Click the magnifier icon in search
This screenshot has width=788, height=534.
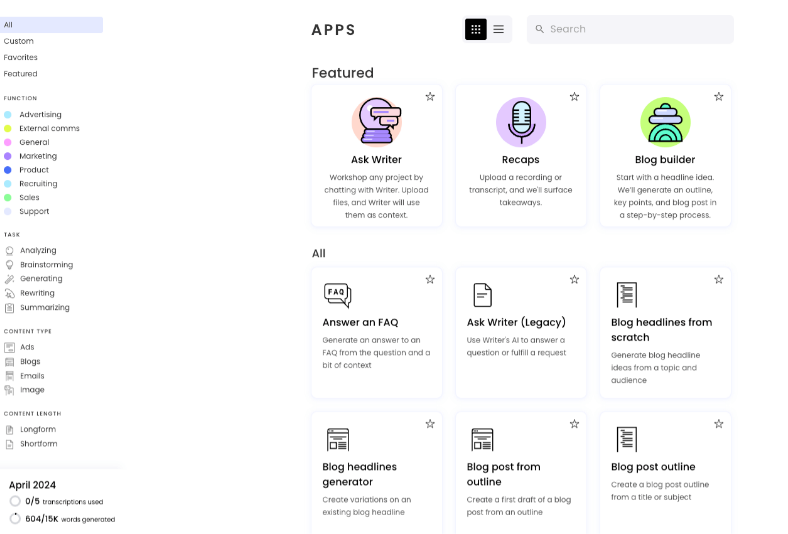[539, 29]
